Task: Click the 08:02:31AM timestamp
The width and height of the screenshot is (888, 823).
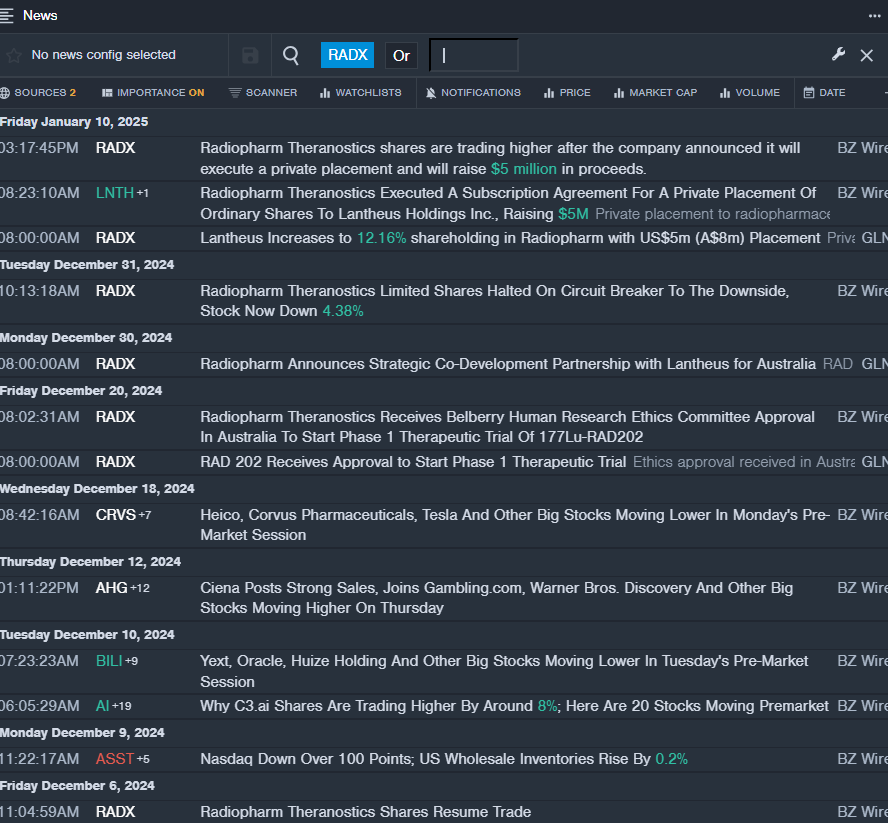Action: [40, 417]
